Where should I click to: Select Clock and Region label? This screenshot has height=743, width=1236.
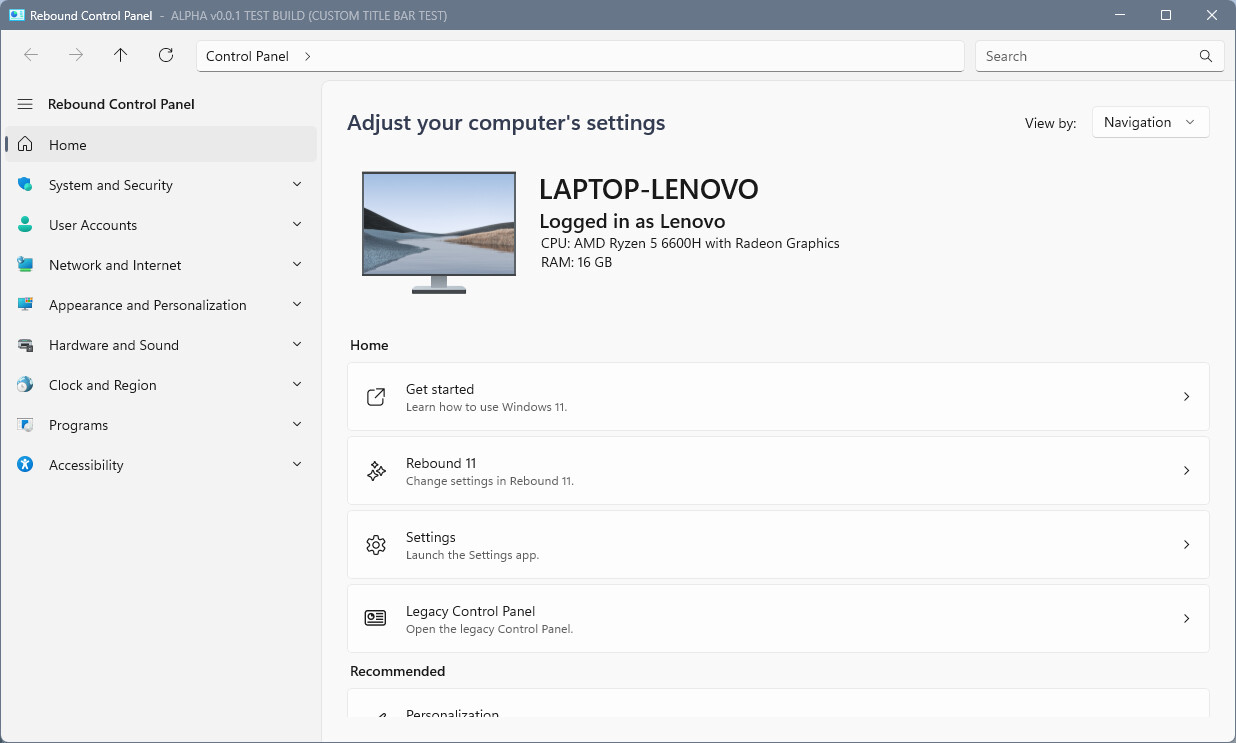click(103, 385)
